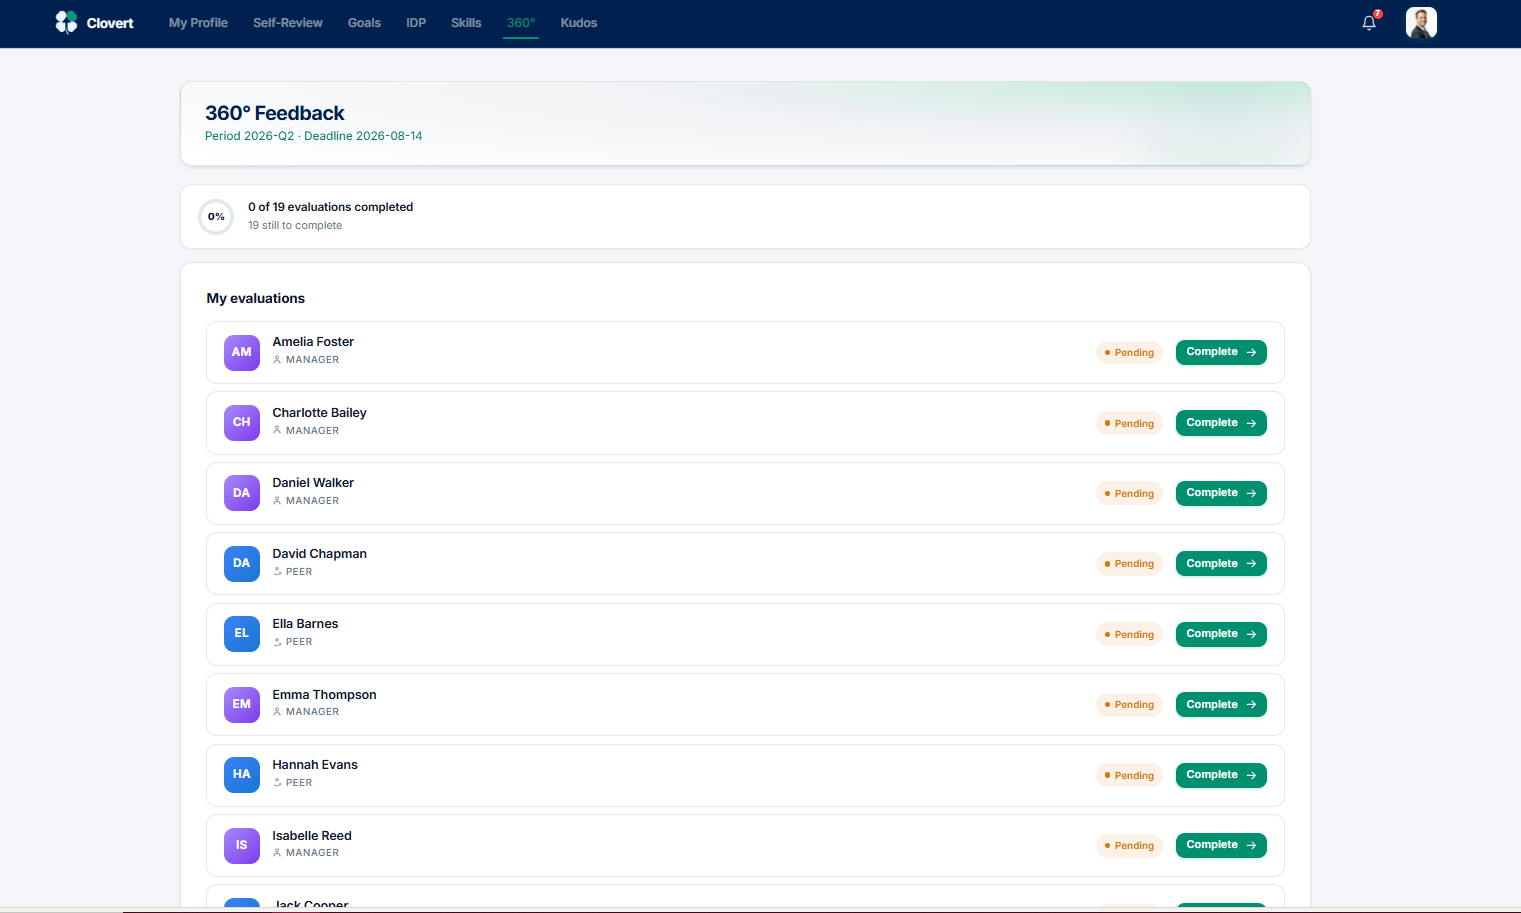Viewport: 1521px width, 913px height.
Task: Open the notifications bell icon
Action: (x=1369, y=22)
